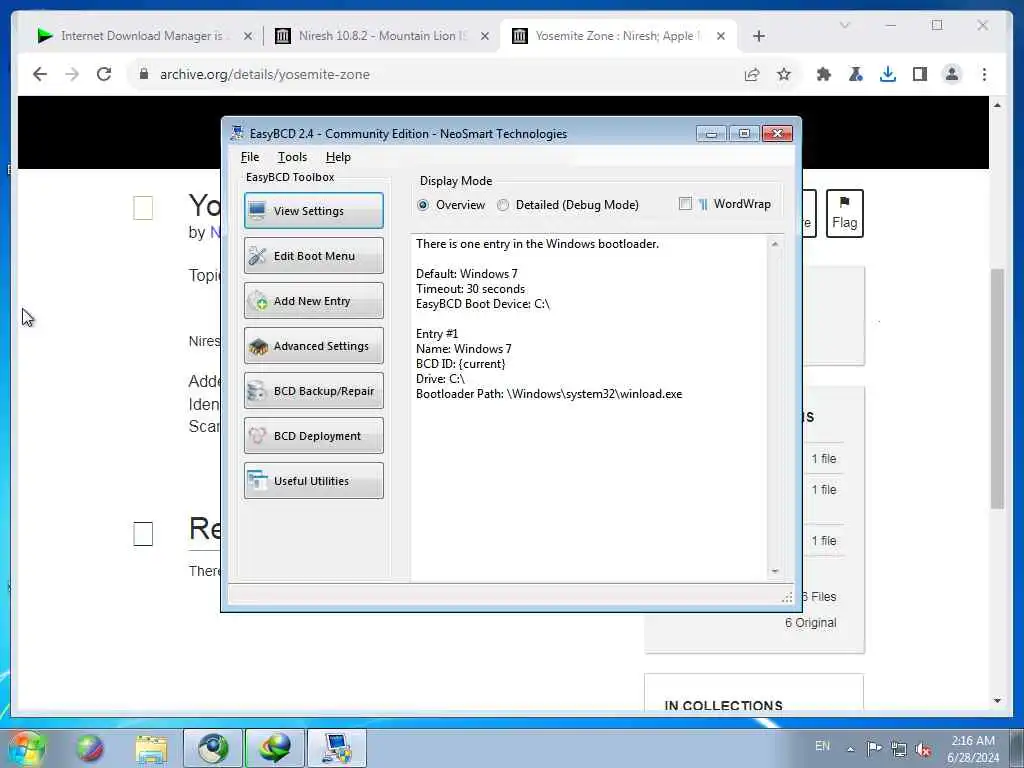Open a new browser tab
The image size is (1024, 768).
758,37
